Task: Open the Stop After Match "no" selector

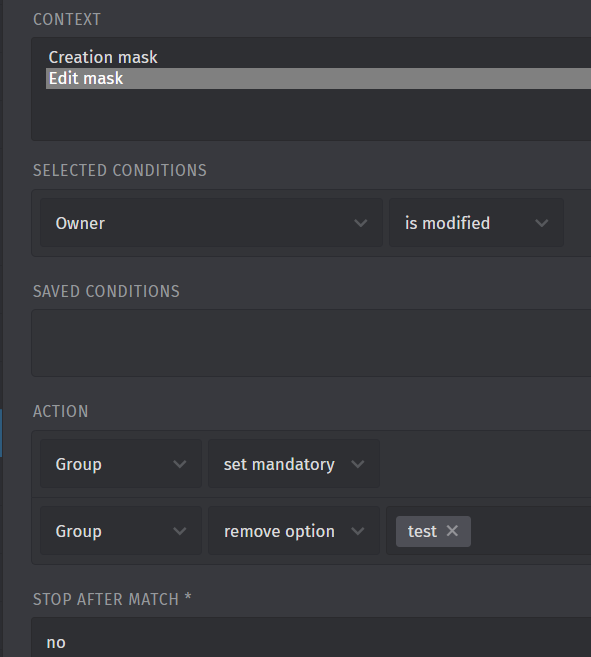Action: [311, 638]
